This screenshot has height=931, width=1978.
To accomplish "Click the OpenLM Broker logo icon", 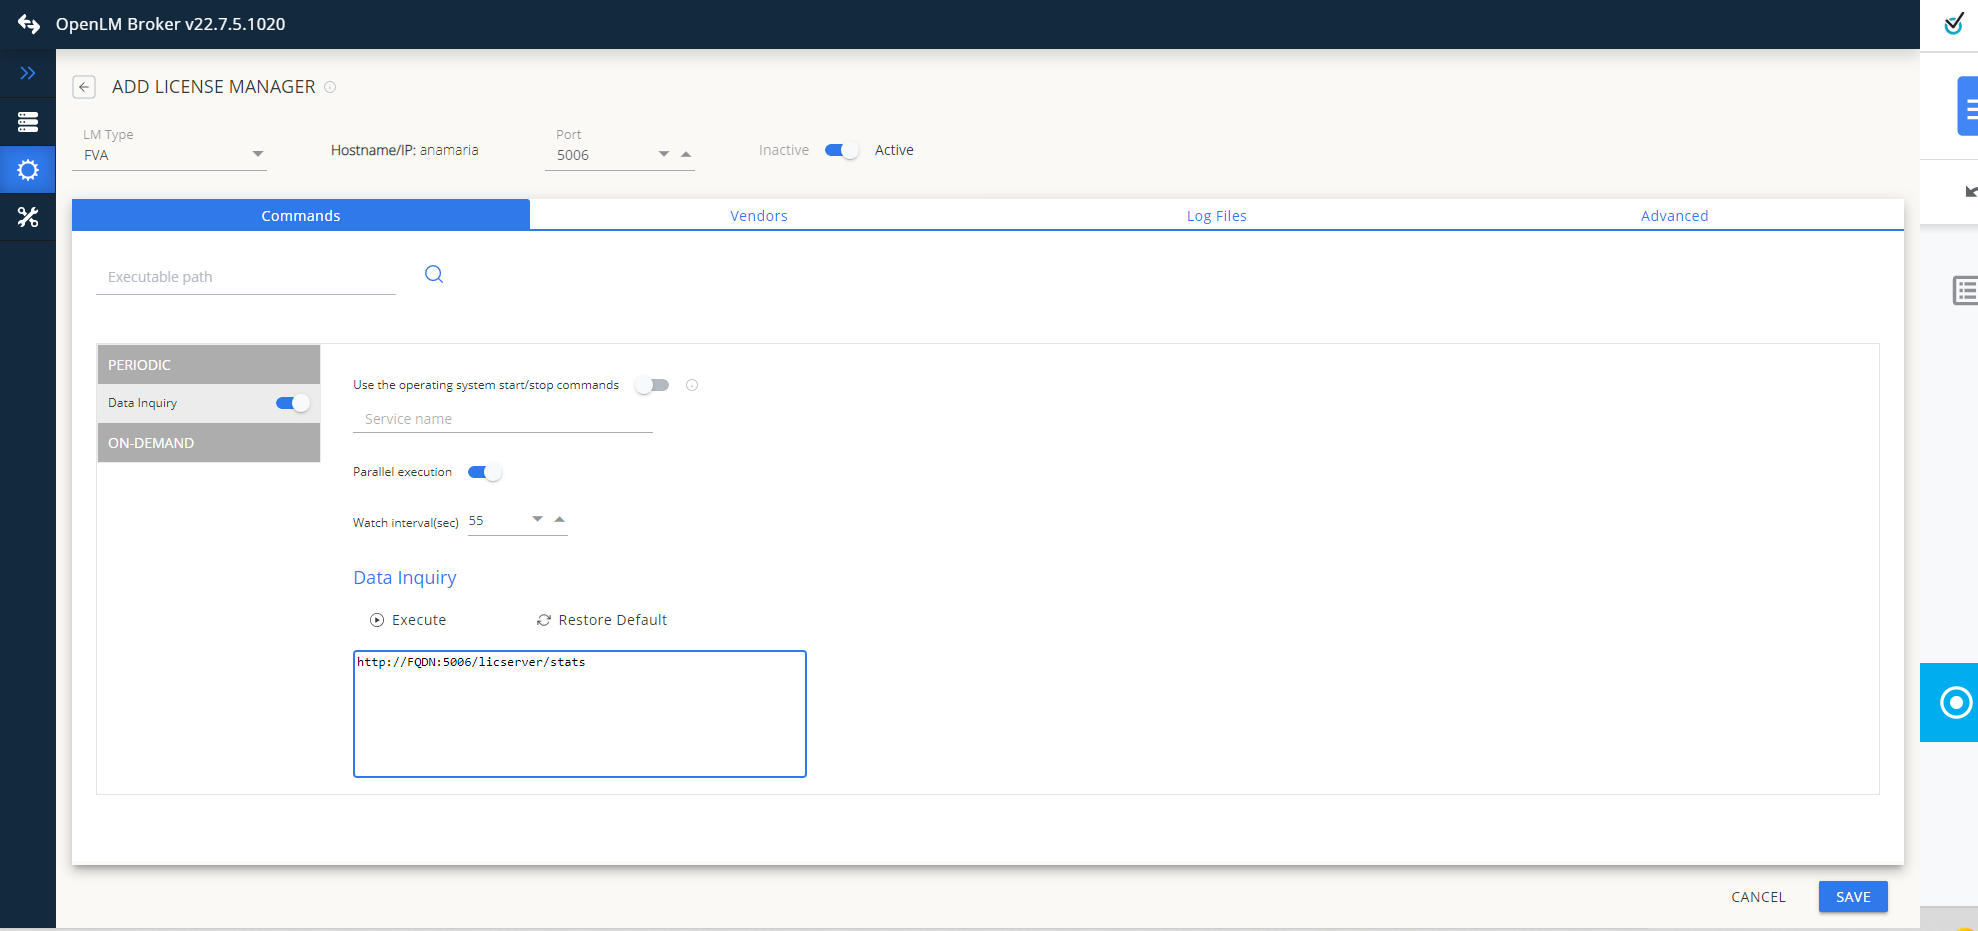I will click(x=28, y=23).
